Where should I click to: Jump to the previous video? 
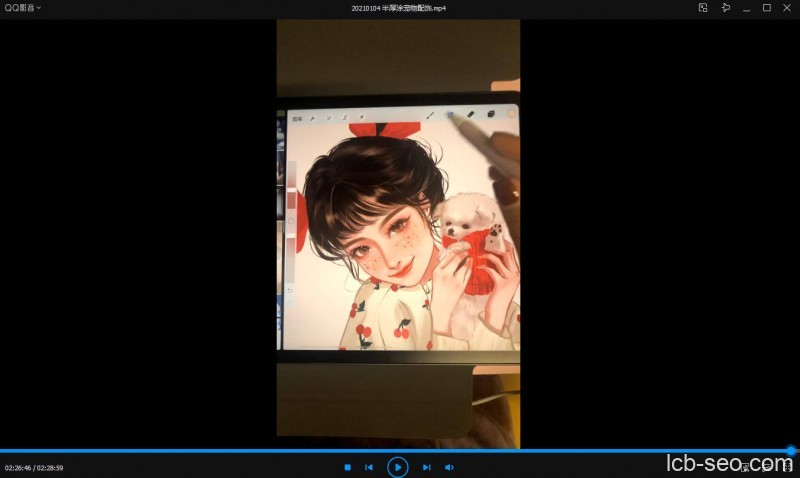pyautogui.click(x=369, y=467)
